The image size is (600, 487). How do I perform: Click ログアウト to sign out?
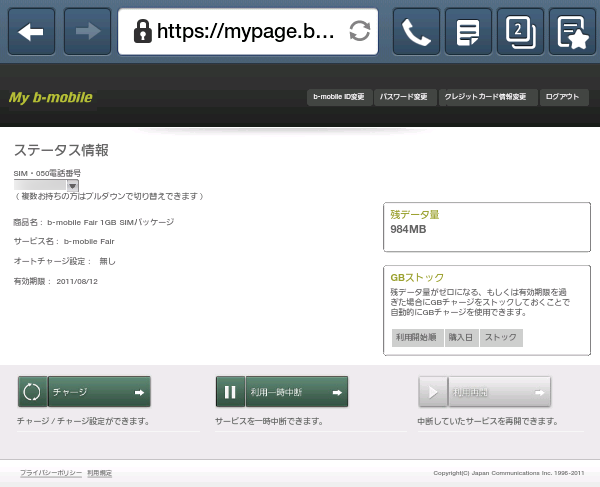pyautogui.click(x=564, y=97)
